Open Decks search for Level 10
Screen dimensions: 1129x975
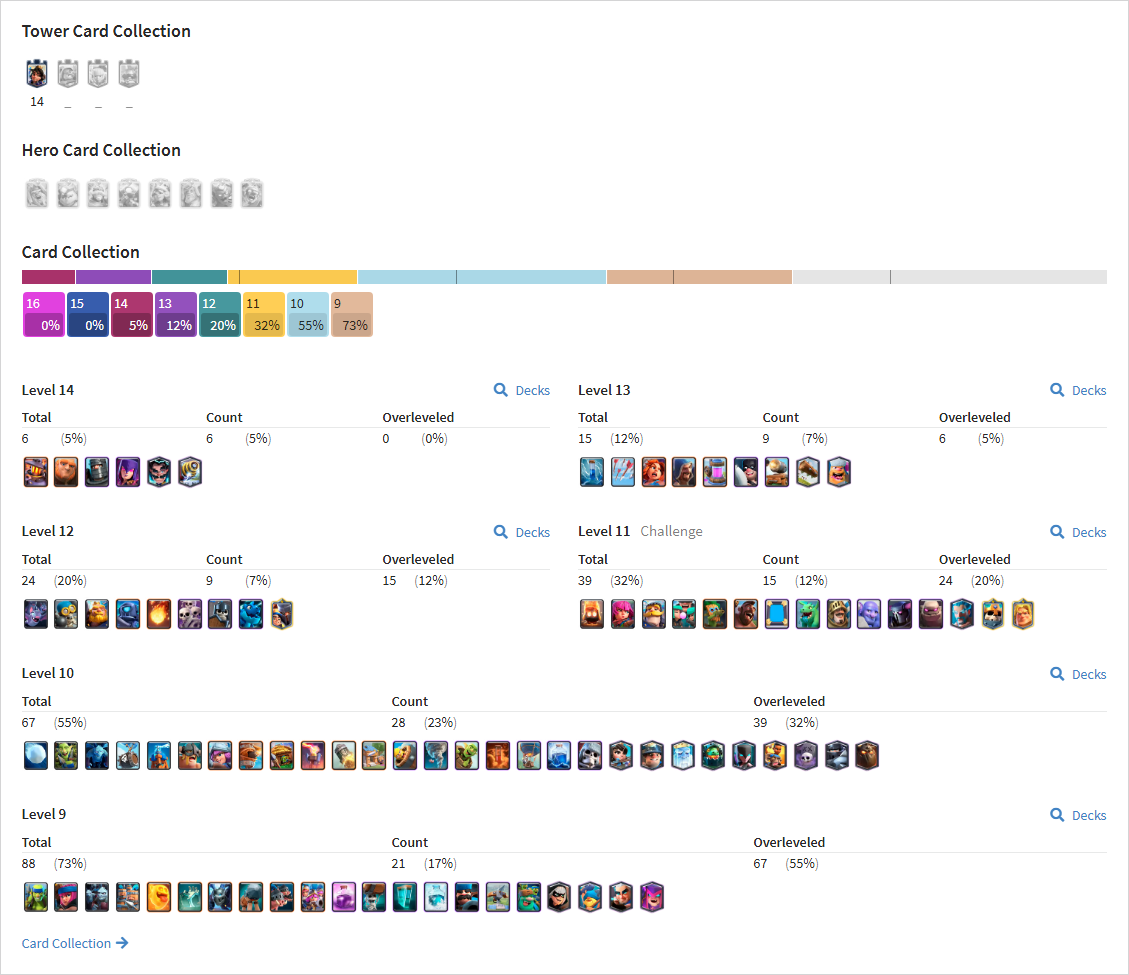pos(1079,674)
